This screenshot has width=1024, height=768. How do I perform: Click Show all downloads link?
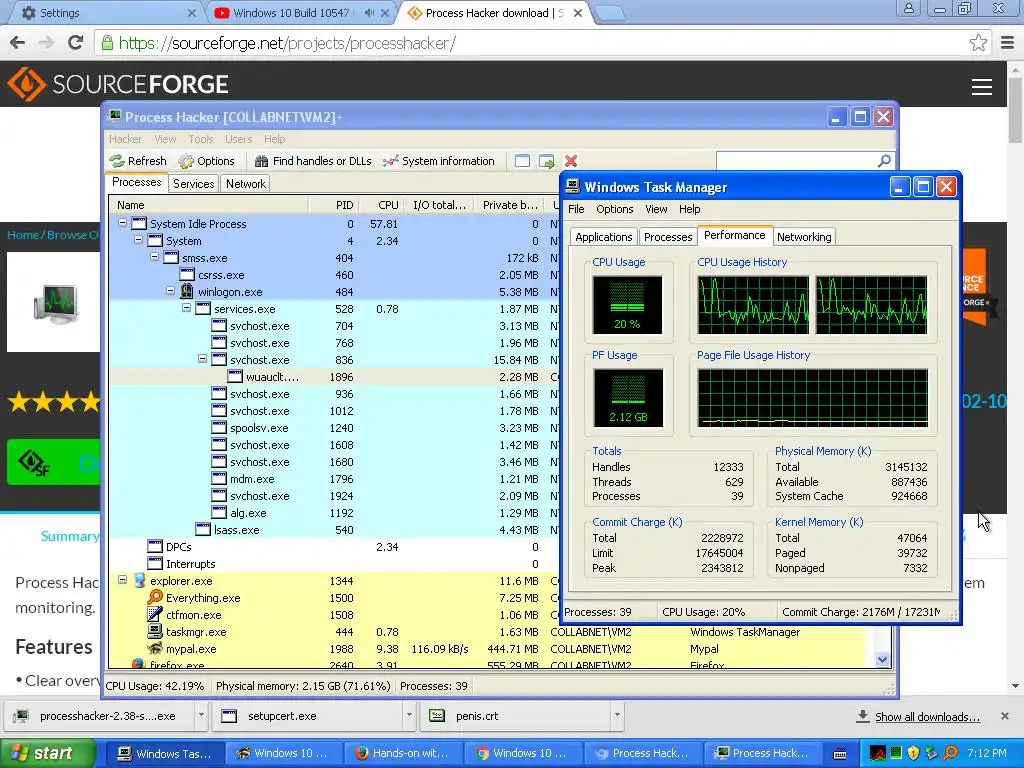tap(927, 716)
